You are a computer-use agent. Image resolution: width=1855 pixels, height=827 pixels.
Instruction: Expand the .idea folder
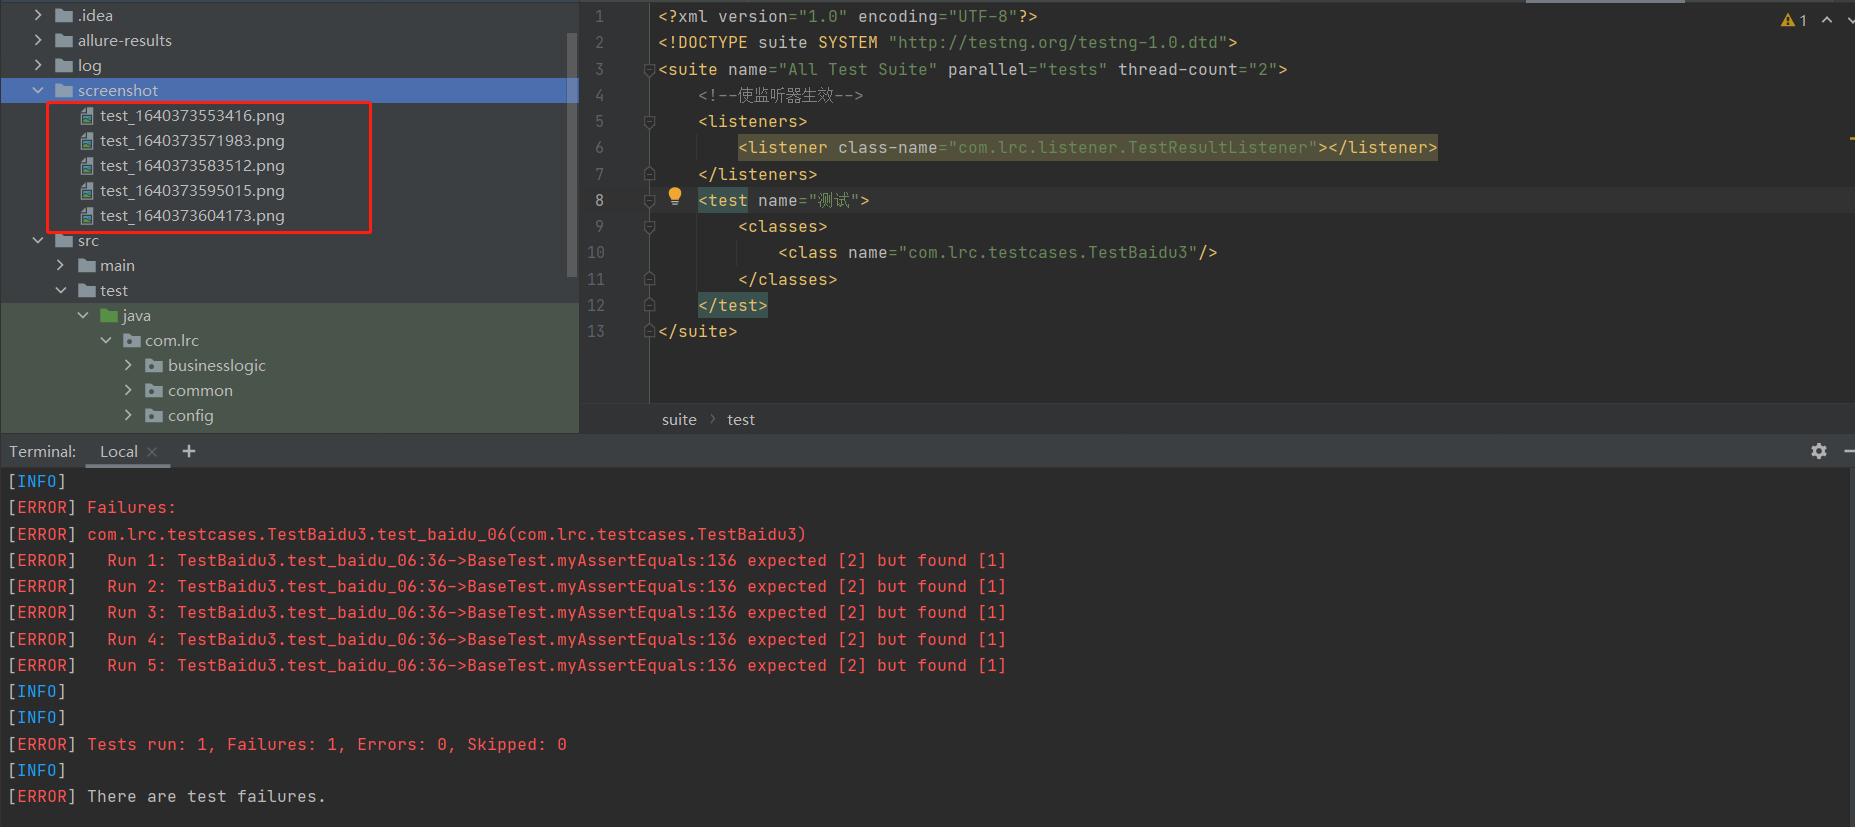pyautogui.click(x=38, y=15)
